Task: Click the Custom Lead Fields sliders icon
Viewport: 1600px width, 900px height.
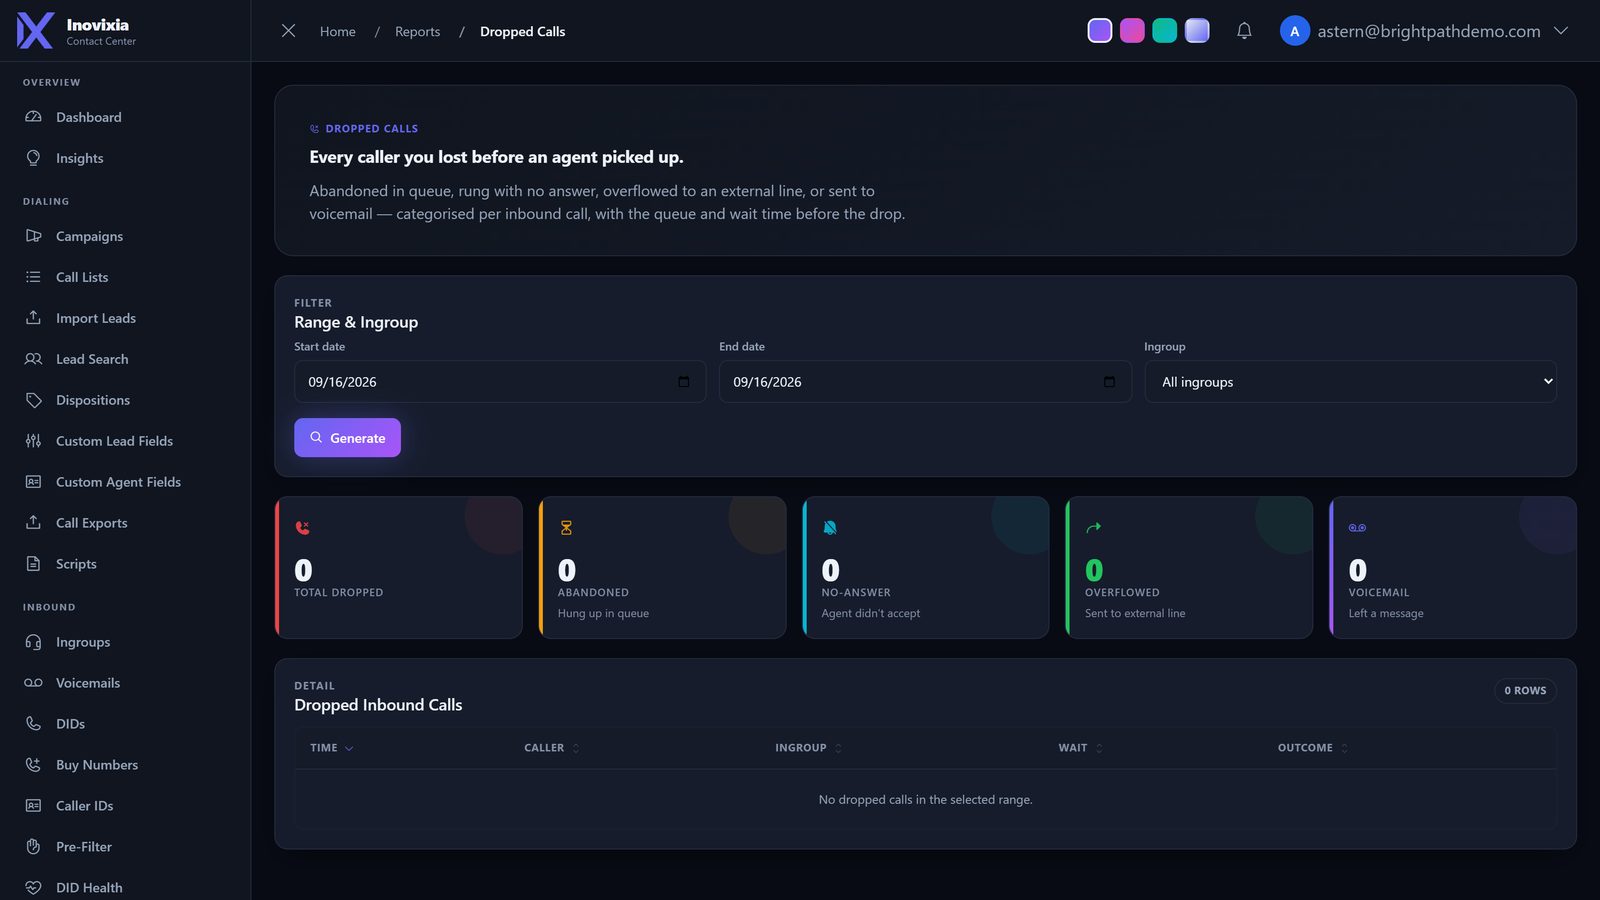Action: [x=33, y=441]
